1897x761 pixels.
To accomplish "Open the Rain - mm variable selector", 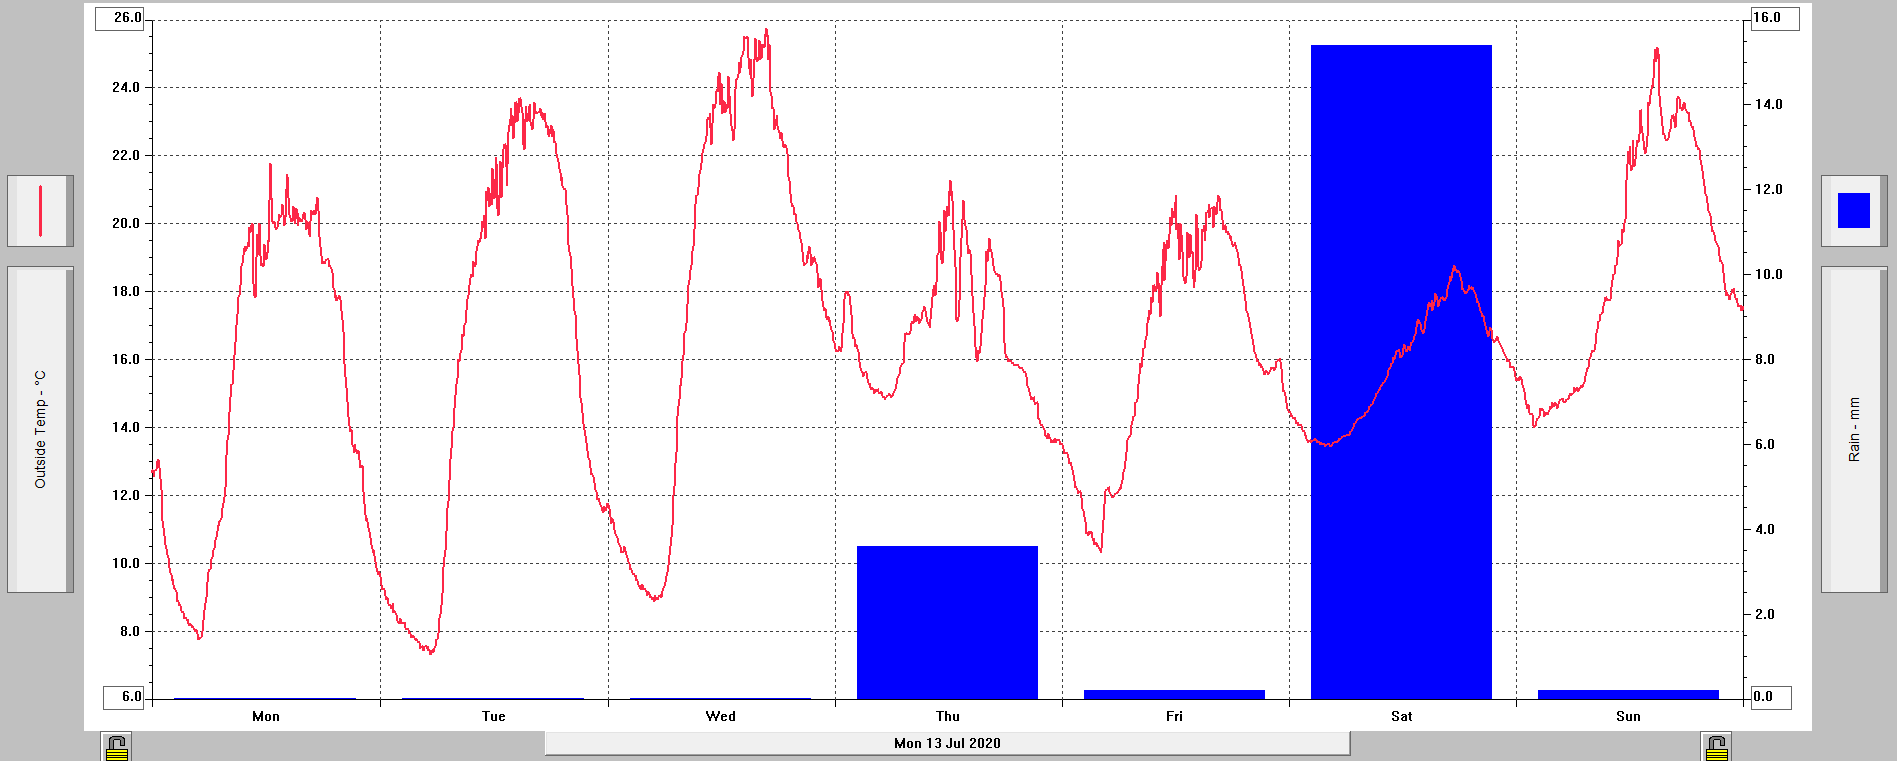I will pyautogui.click(x=1853, y=429).
